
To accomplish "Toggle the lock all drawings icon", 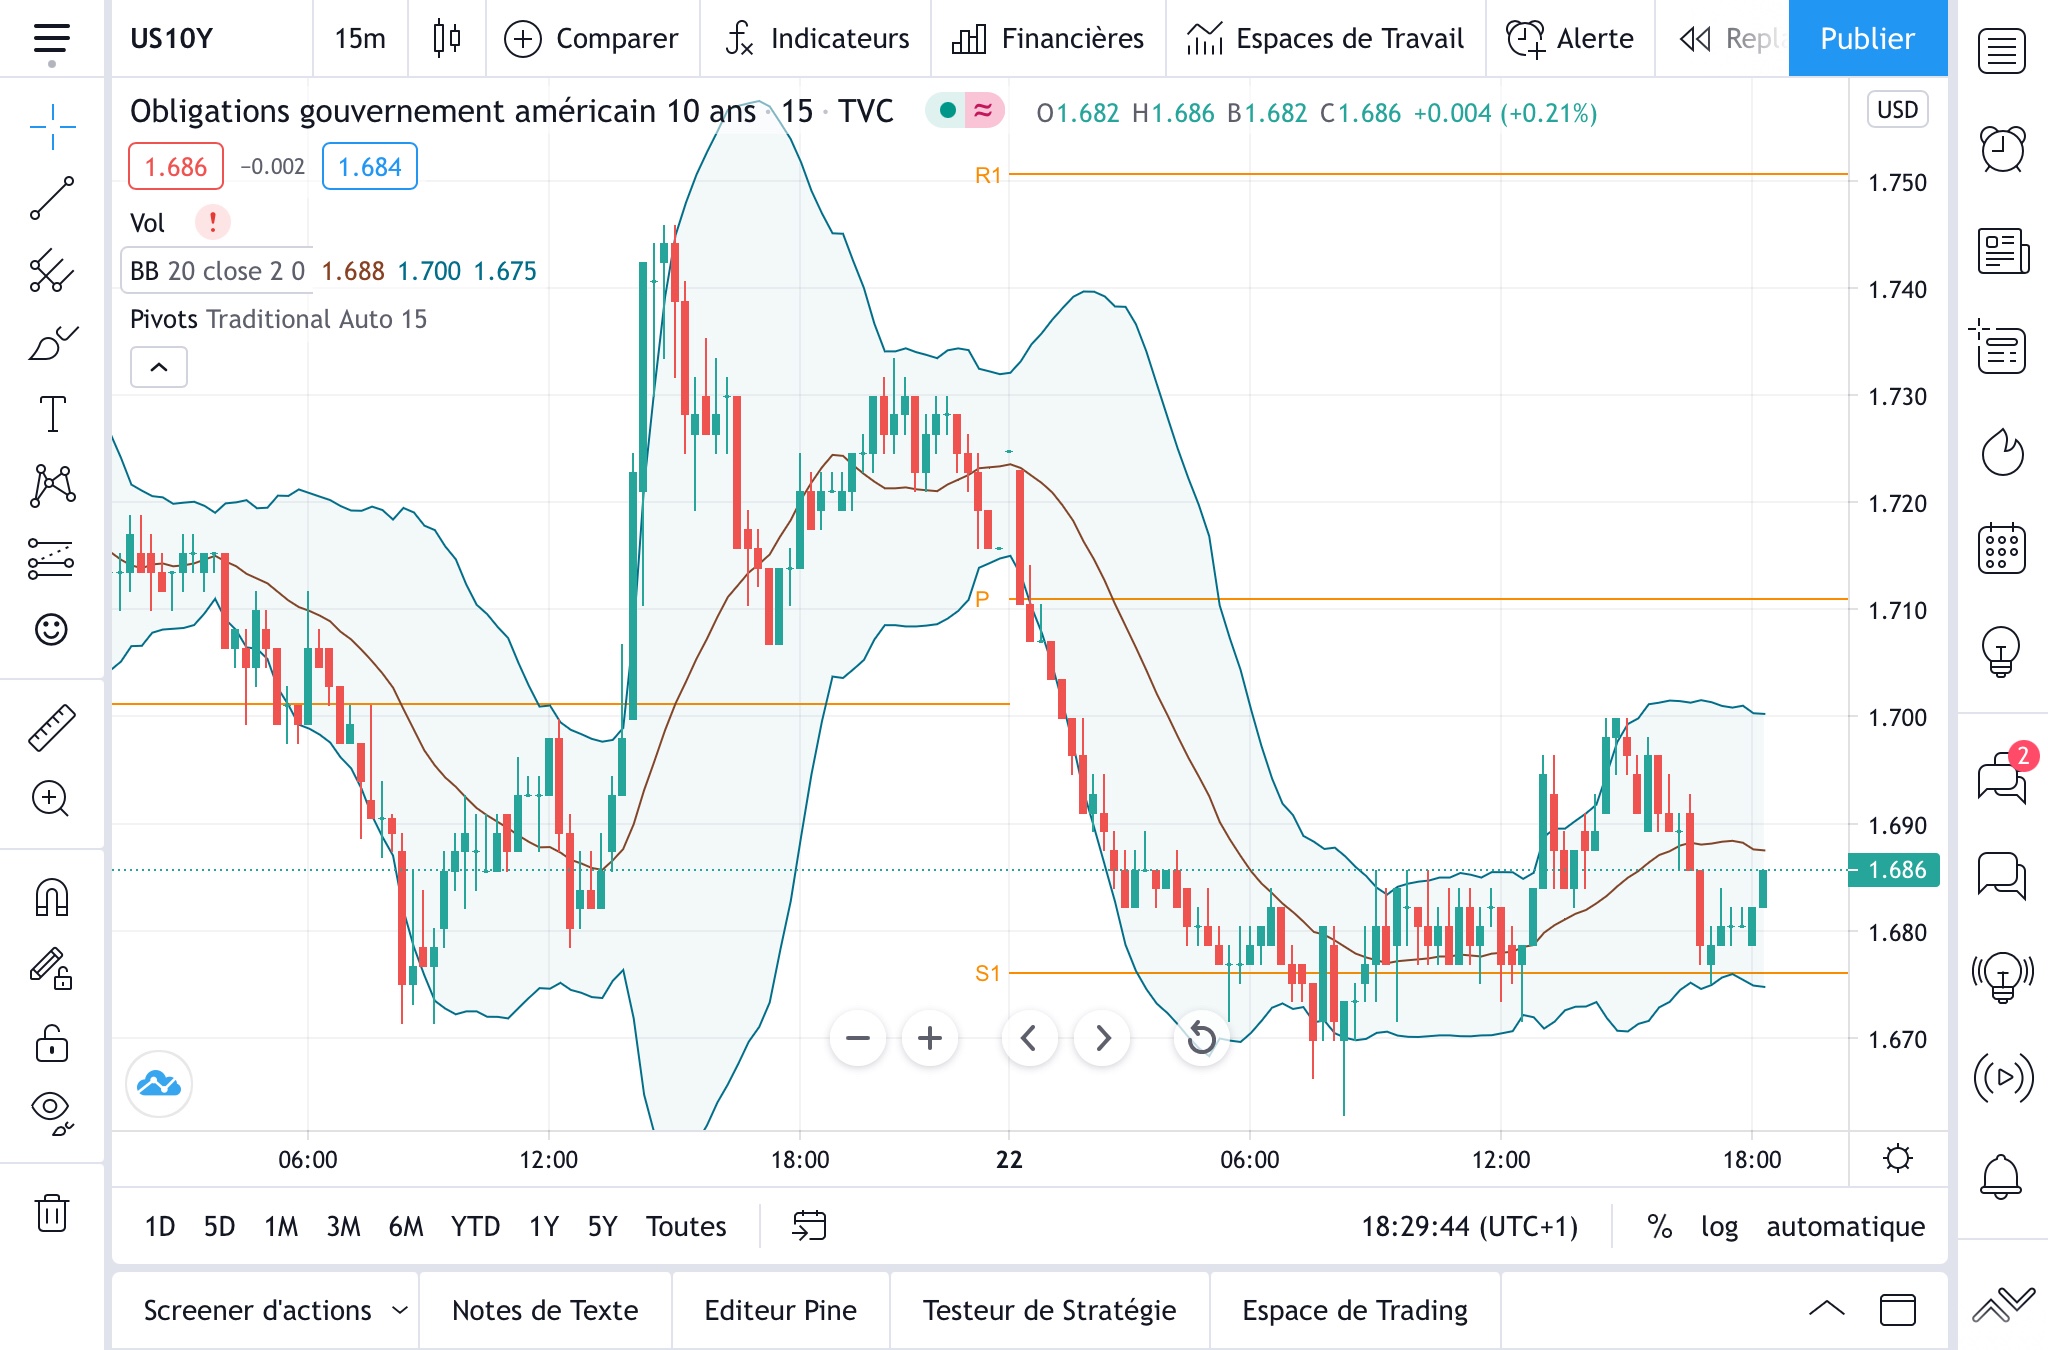I will [52, 1043].
